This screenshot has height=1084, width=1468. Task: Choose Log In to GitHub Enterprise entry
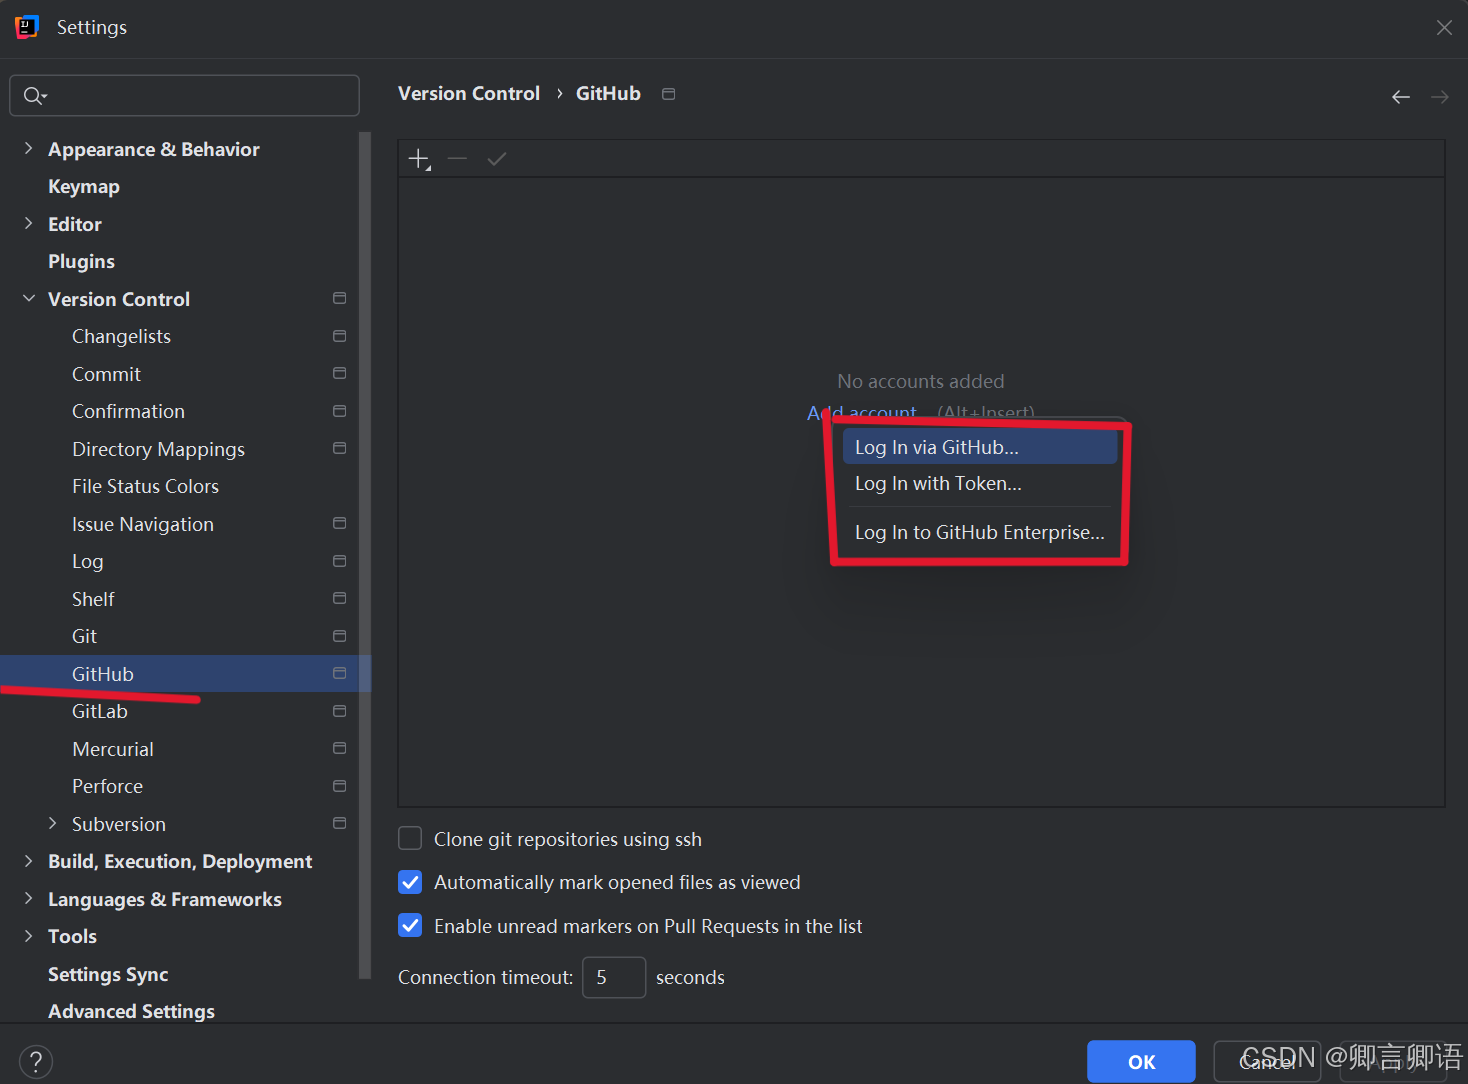980,532
